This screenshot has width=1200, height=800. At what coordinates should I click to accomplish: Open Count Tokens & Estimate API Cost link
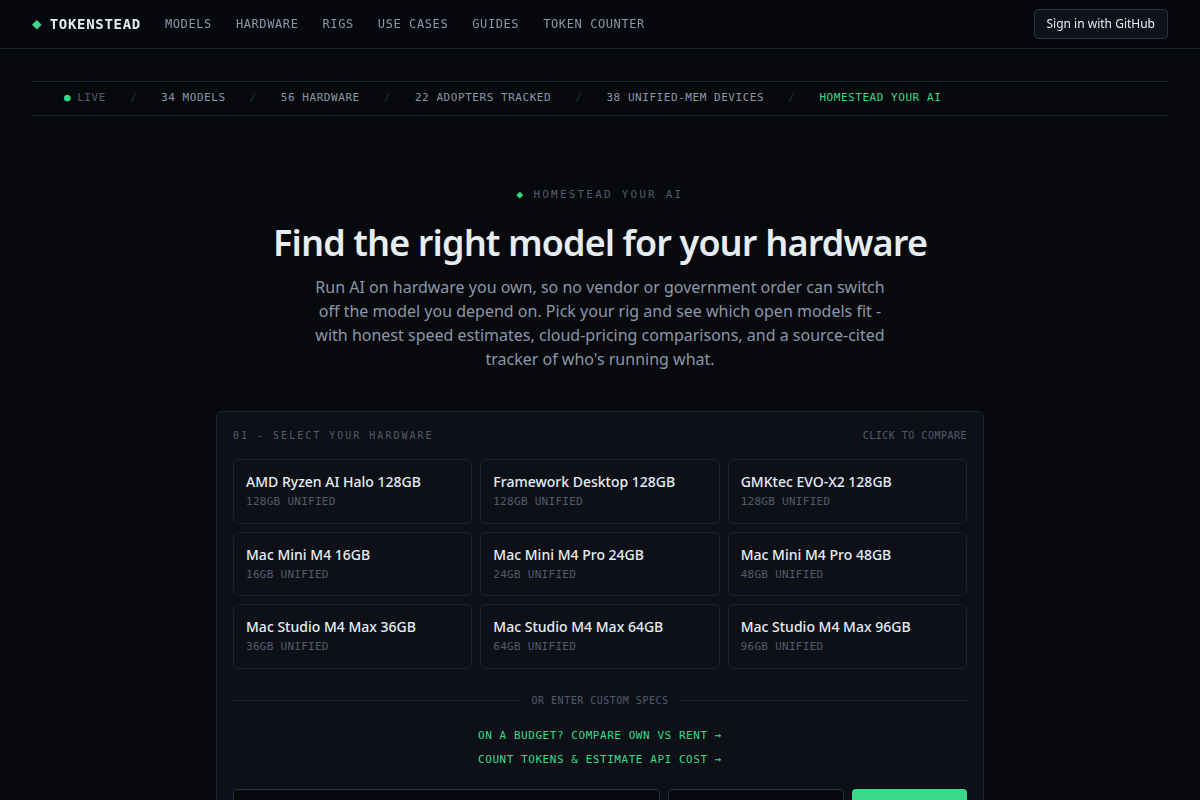600,759
